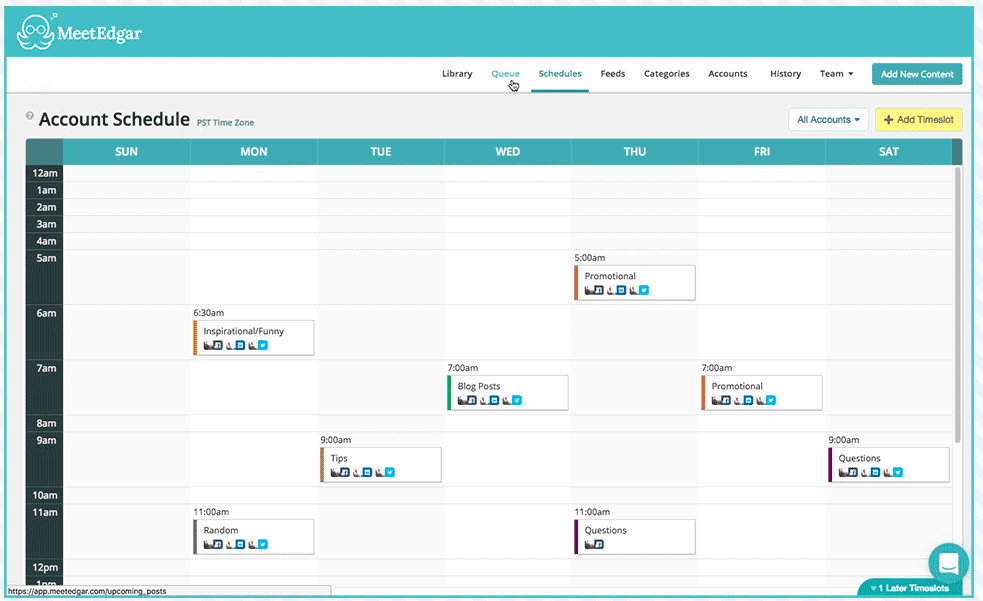
Task: Click the LinkedIn account icon in Thursday 5:00am Promotional
Action: pyautogui.click(x=616, y=290)
